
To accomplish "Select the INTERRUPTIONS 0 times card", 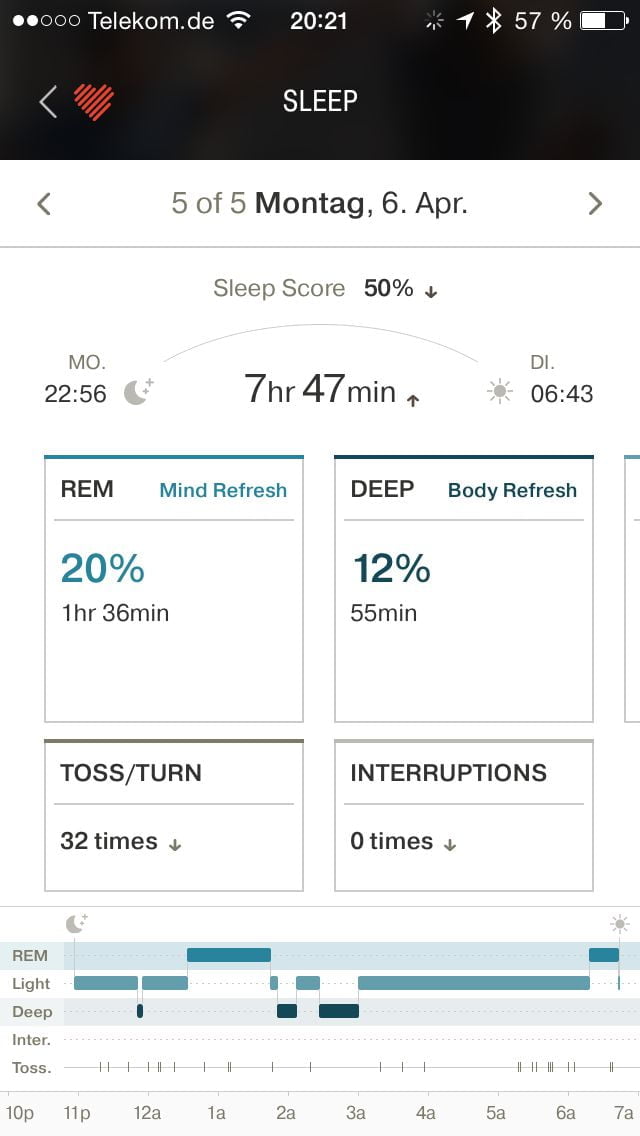I will point(464,815).
